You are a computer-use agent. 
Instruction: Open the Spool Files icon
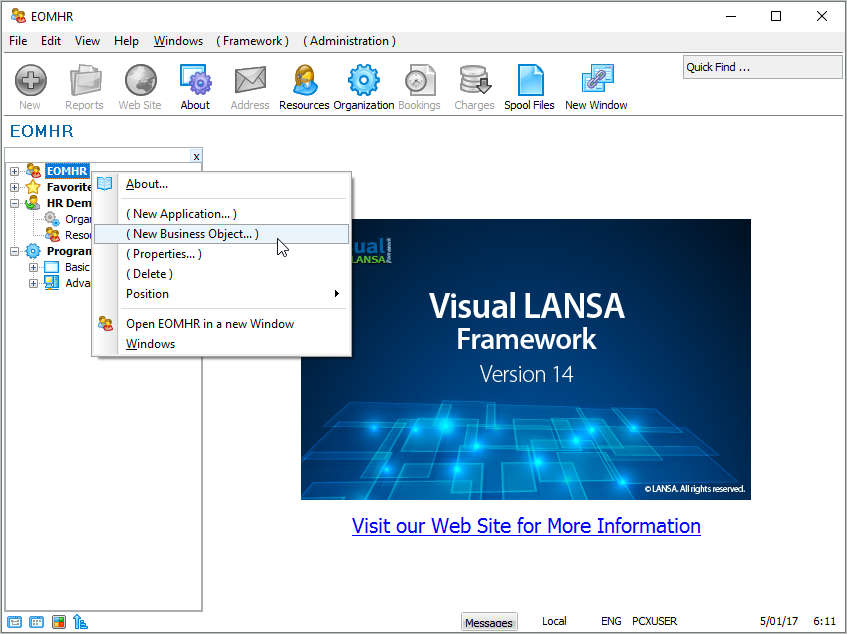pyautogui.click(x=530, y=80)
